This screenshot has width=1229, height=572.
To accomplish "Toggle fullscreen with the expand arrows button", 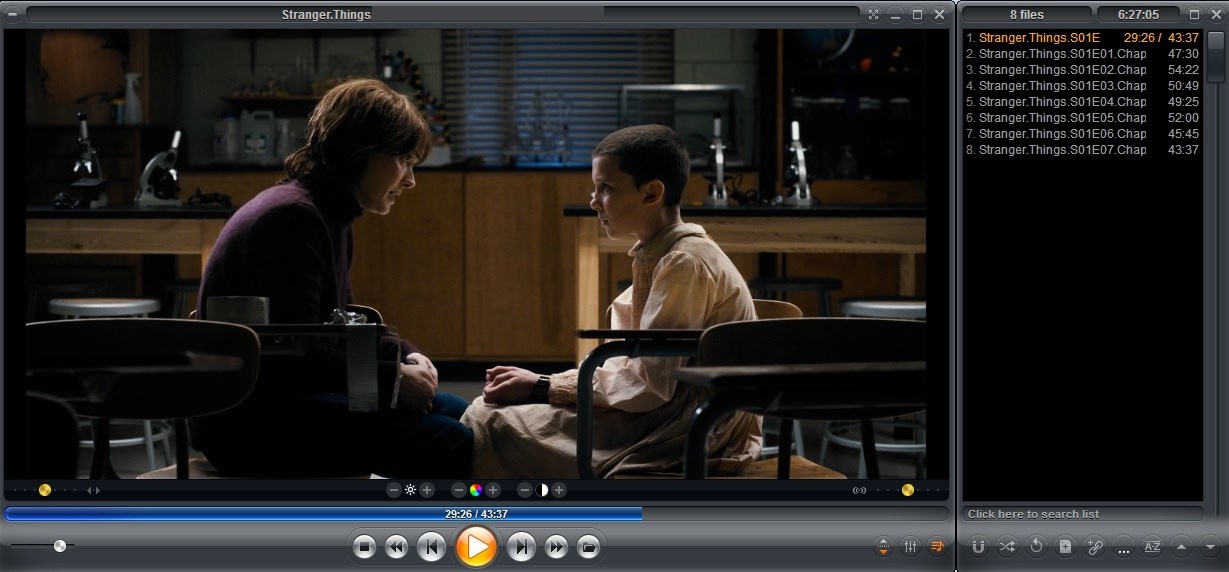I will click(x=873, y=14).
